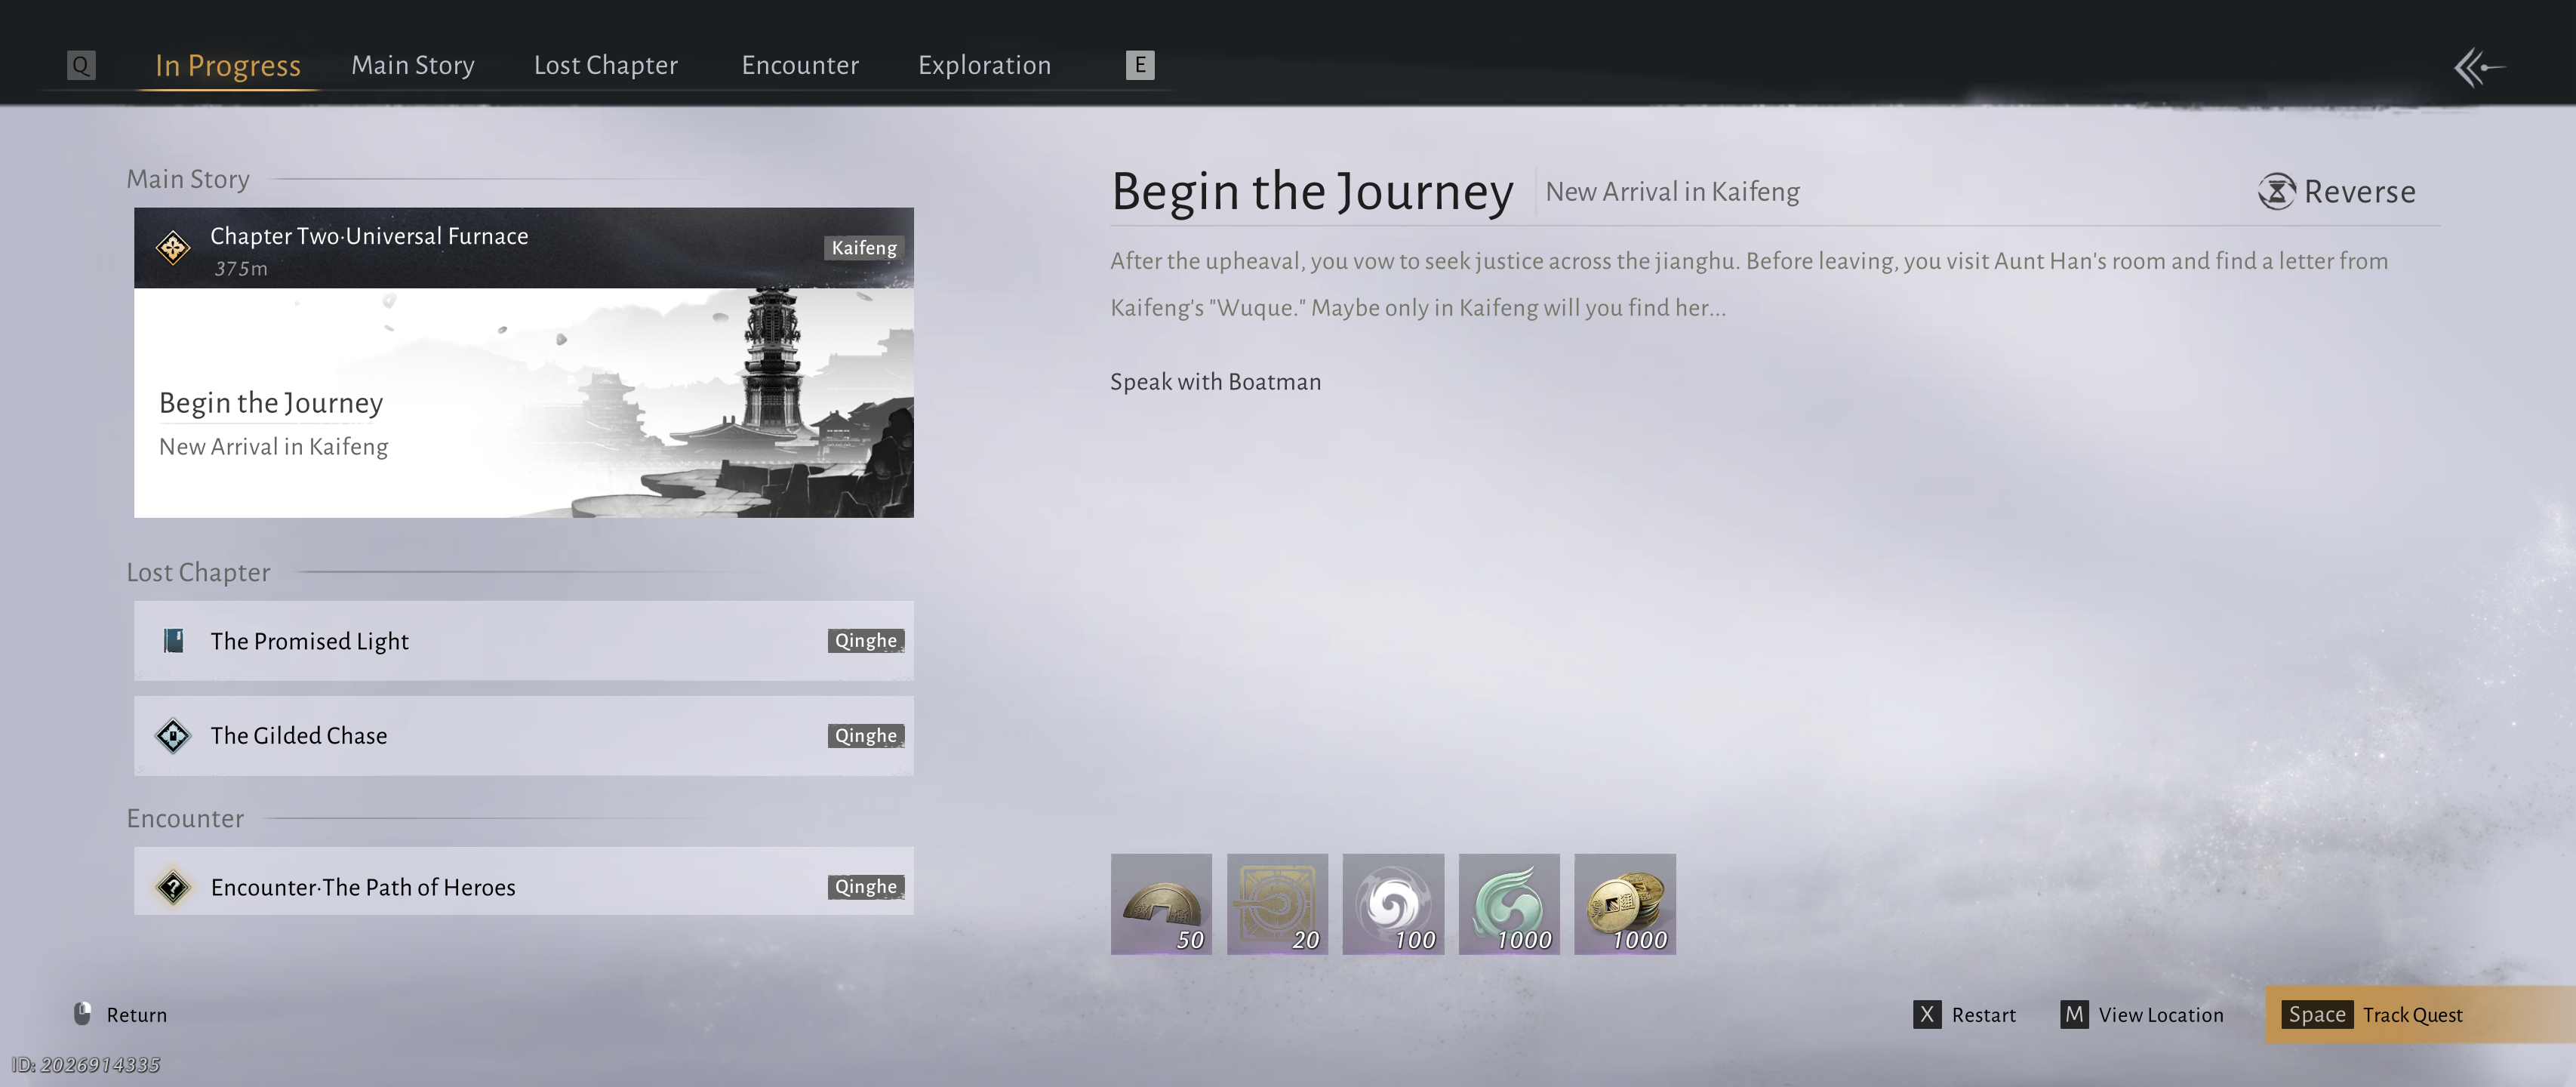Screen dimensions: 2576x1087
Task: Select the jade swirl reward icon showing 1000
Action: coord(1508,903)
